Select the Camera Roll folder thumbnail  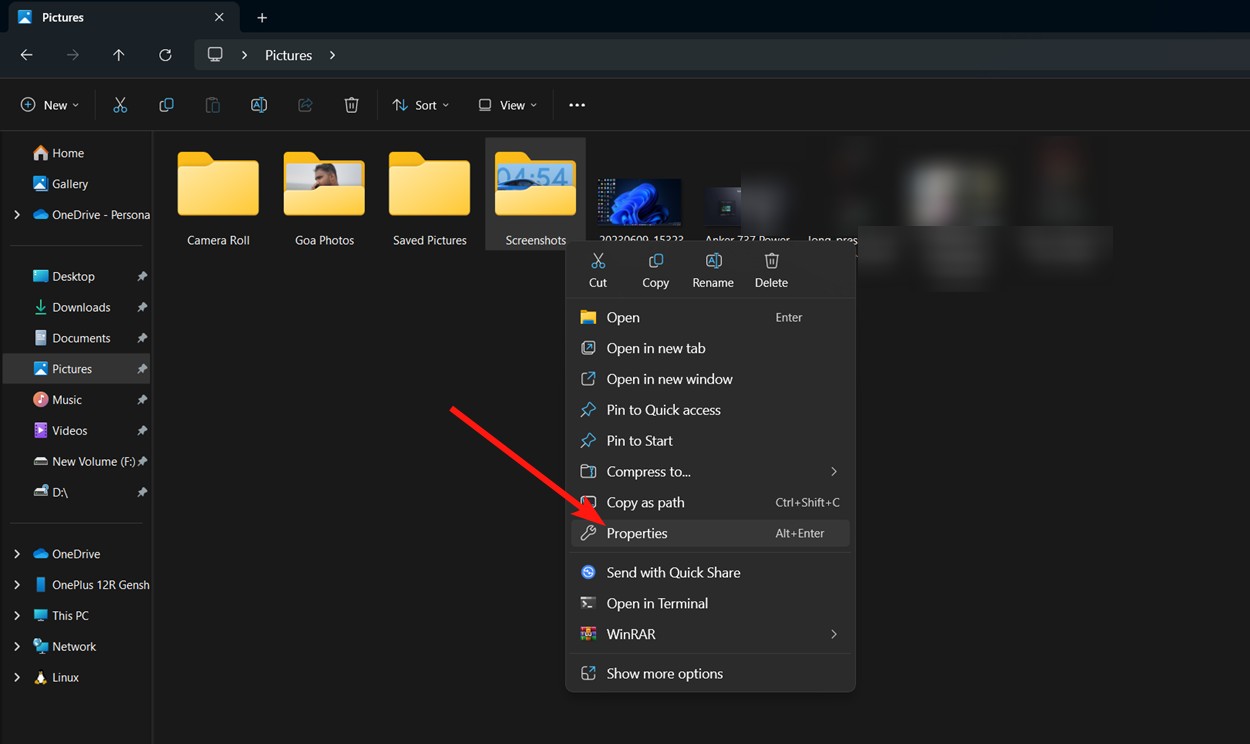click(217, 185)
